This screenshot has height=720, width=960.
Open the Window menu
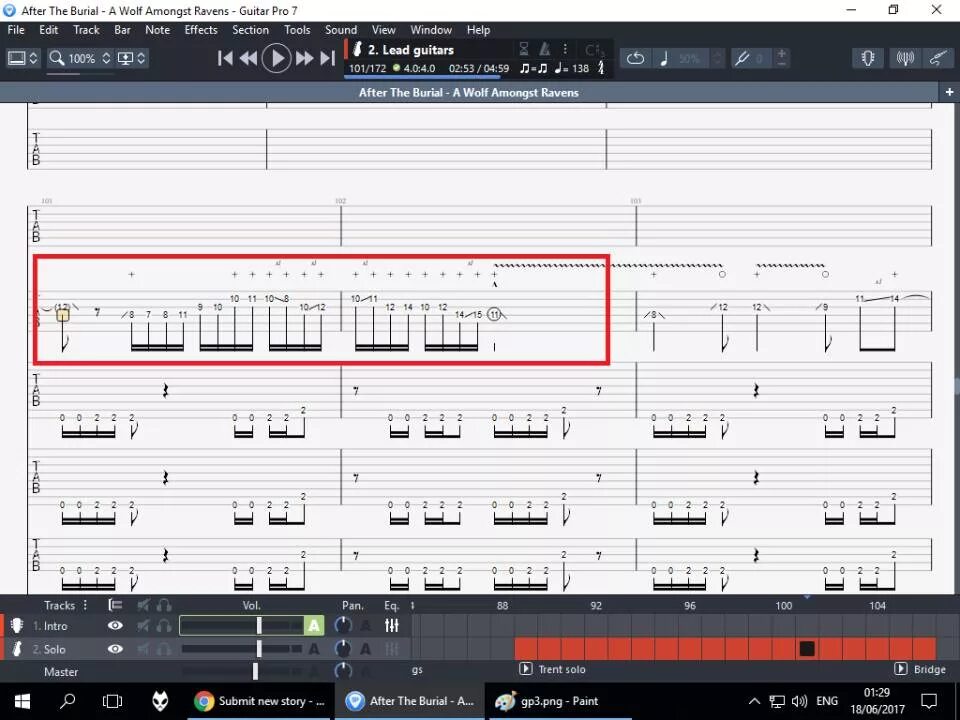(x=431, y=29)
